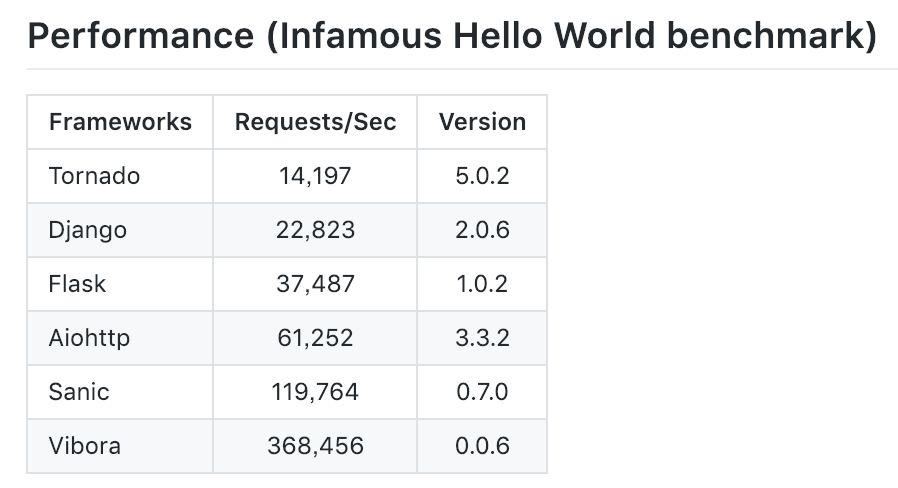Click the Frameworks column header
The image size is (898, 488).
pos(120,122)
